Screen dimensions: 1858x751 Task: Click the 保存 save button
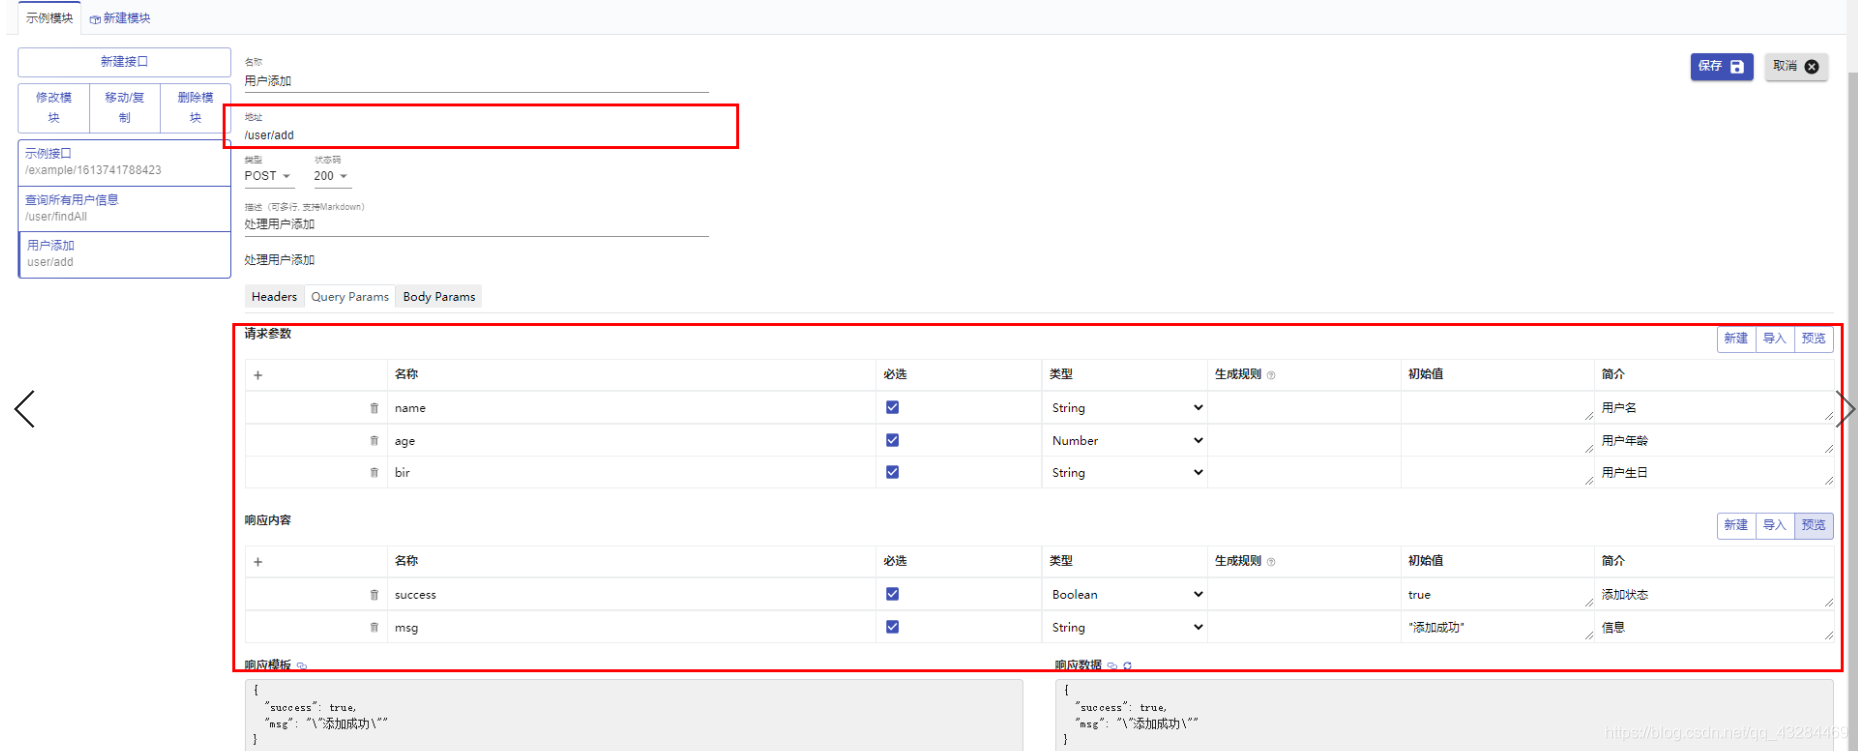[x=1721, y=67]
